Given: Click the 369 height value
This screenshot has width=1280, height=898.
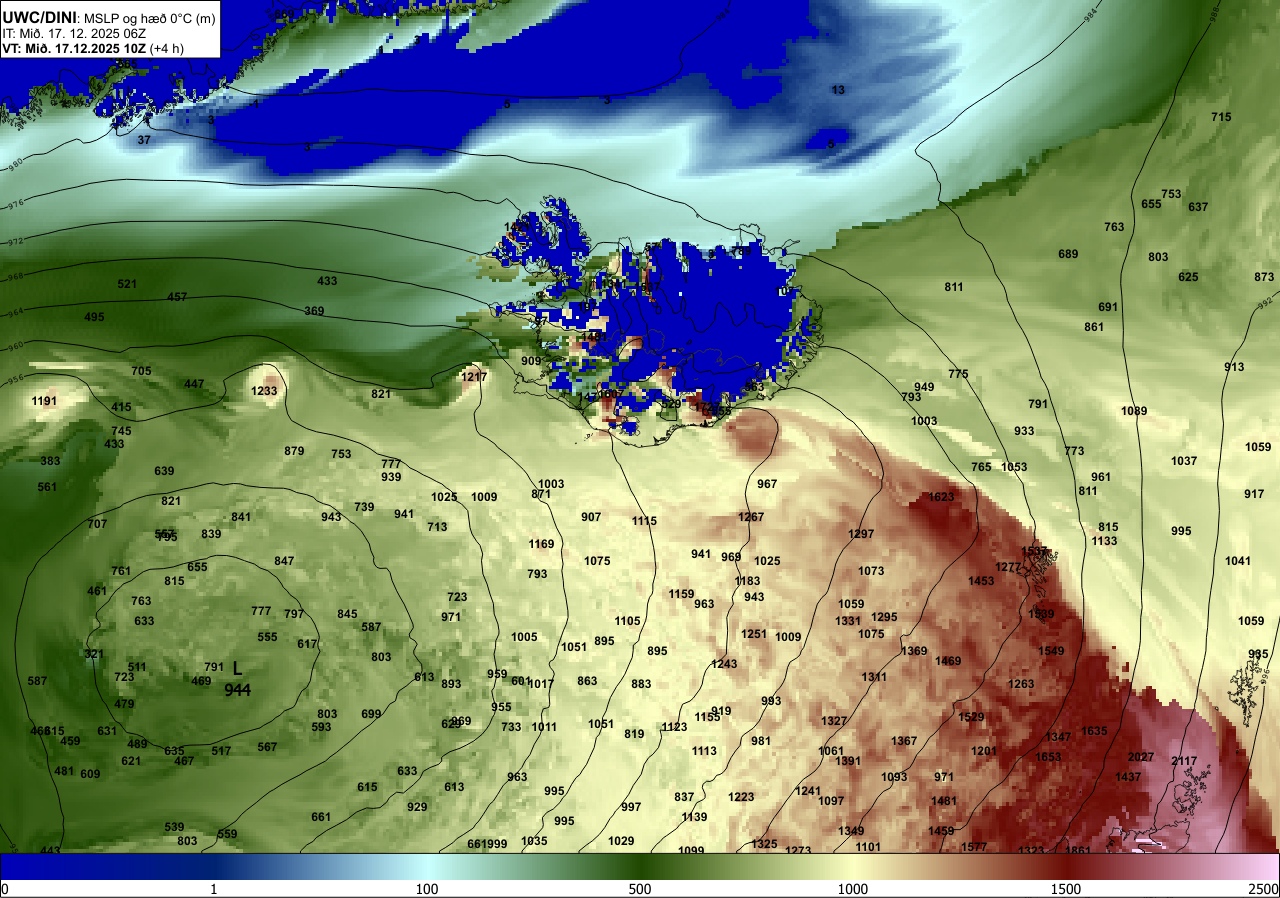Looking at the screenshot, I should pos(314,311).
